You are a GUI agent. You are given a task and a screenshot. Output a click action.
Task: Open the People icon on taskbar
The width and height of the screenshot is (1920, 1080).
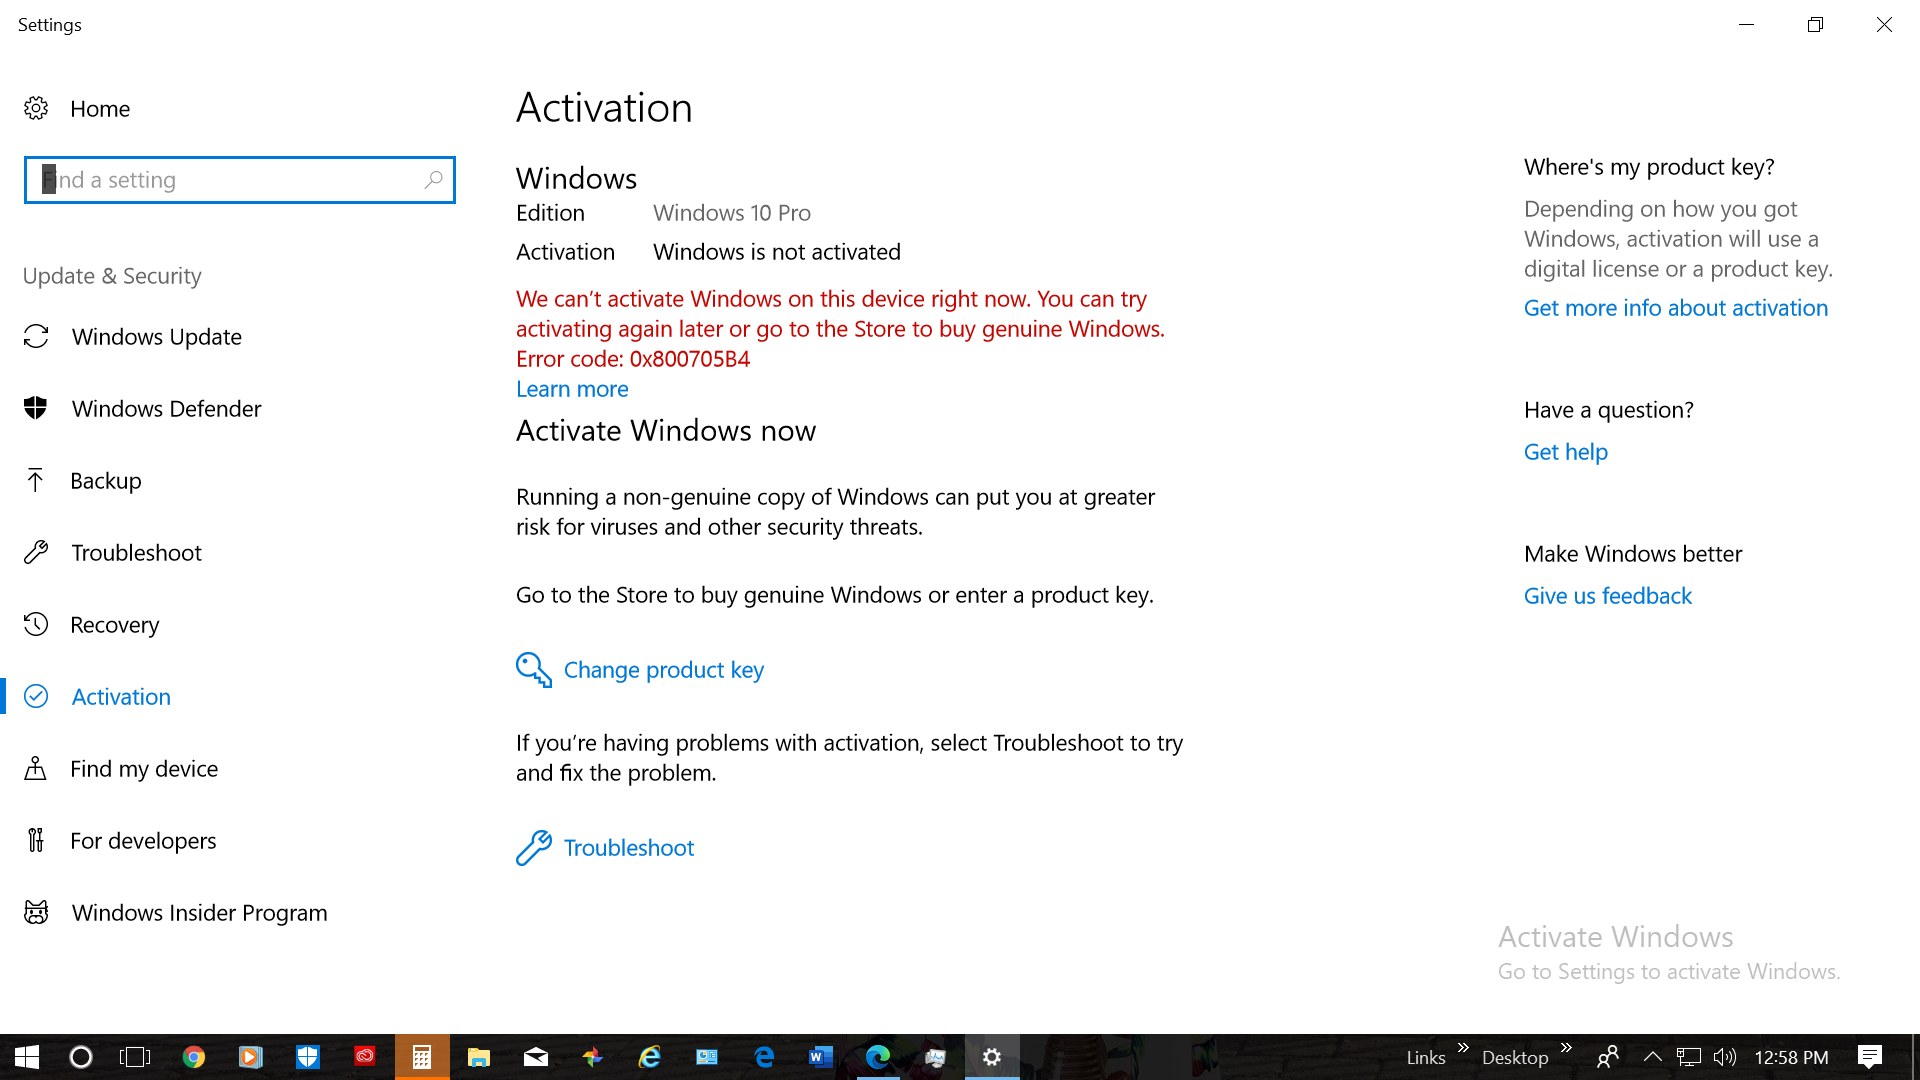[x=1608, y=1057]
